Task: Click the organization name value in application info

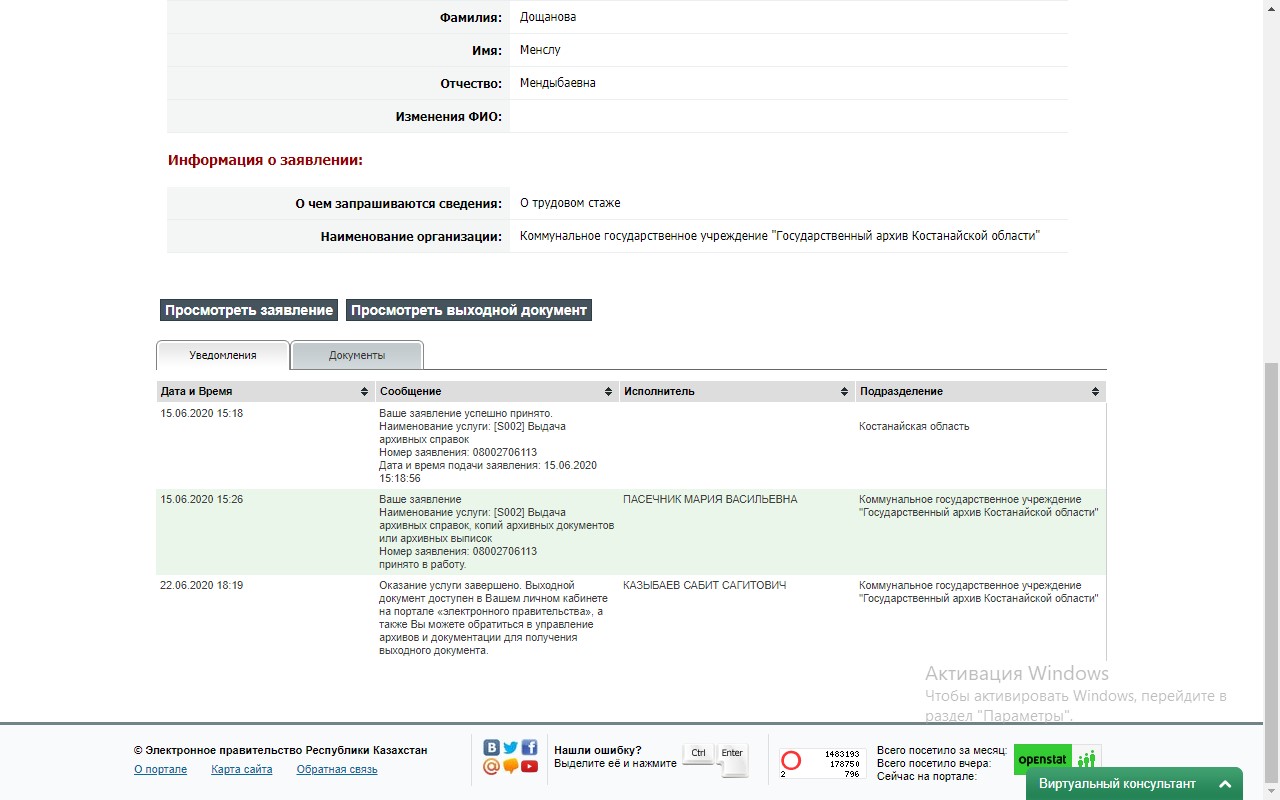Action: 780,236
